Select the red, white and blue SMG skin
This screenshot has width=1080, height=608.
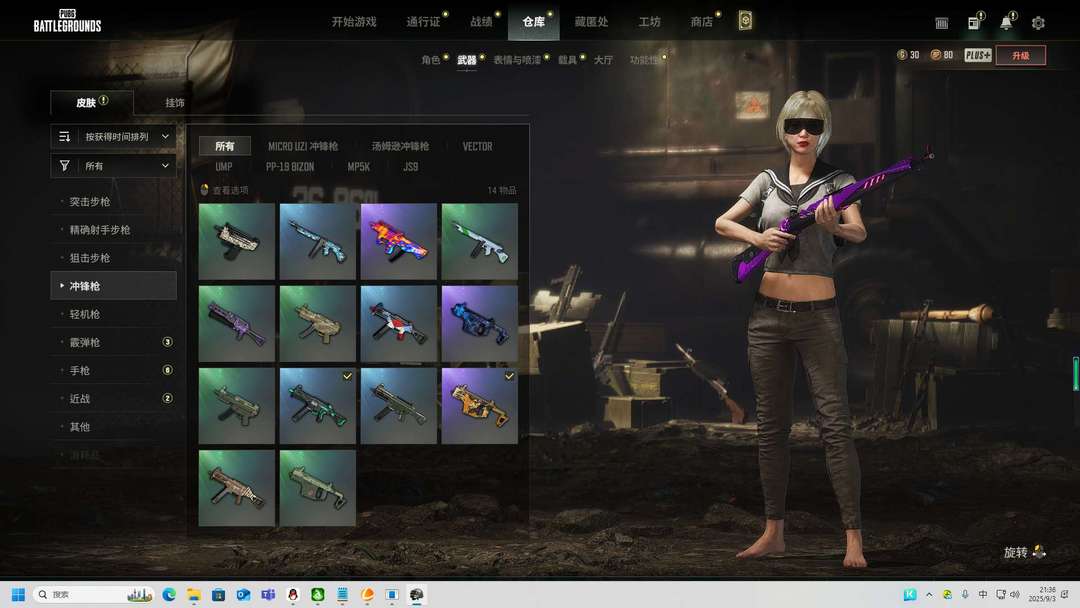coord(399,324)
